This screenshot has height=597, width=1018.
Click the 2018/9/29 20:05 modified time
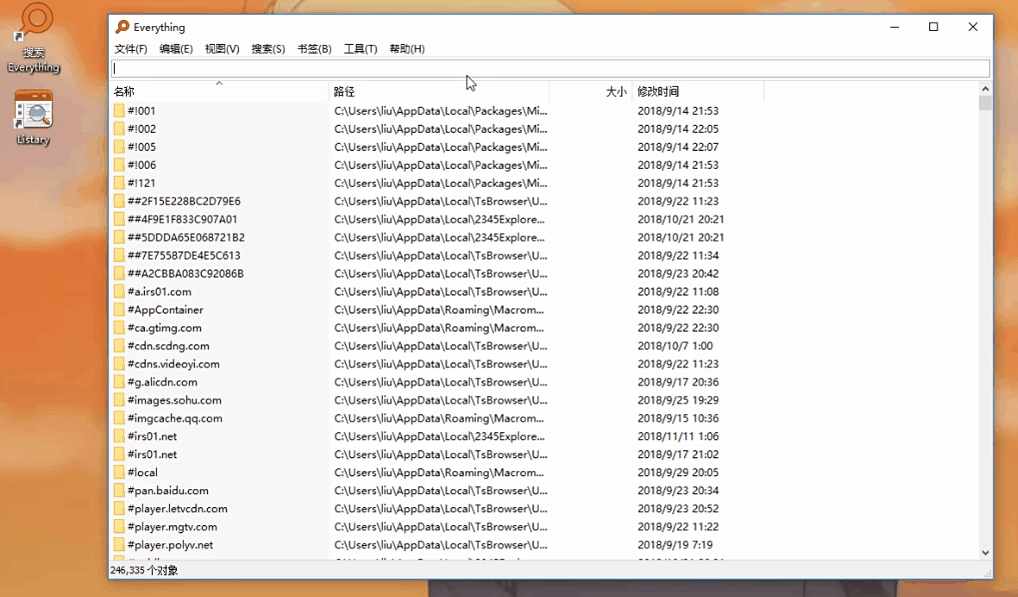tap(678, 473)
